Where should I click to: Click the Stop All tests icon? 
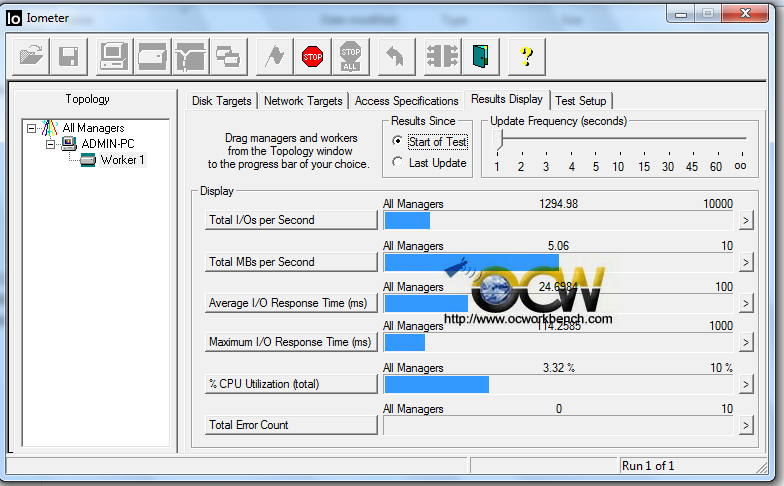[350, 56]
